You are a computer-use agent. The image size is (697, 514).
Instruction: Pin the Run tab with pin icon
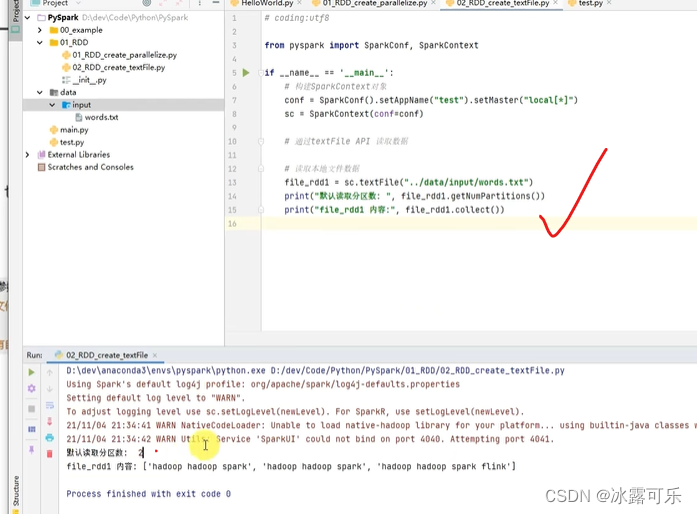32,450
